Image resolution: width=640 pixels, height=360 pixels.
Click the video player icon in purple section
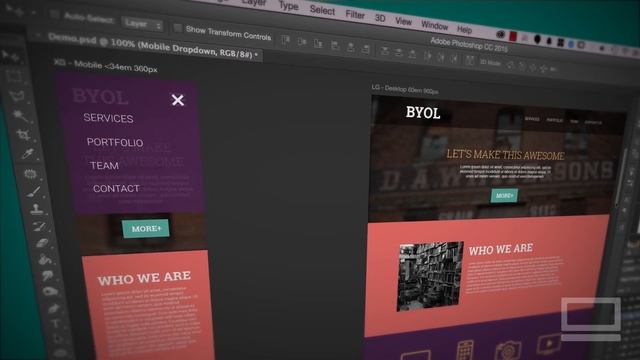coord(549,344)
